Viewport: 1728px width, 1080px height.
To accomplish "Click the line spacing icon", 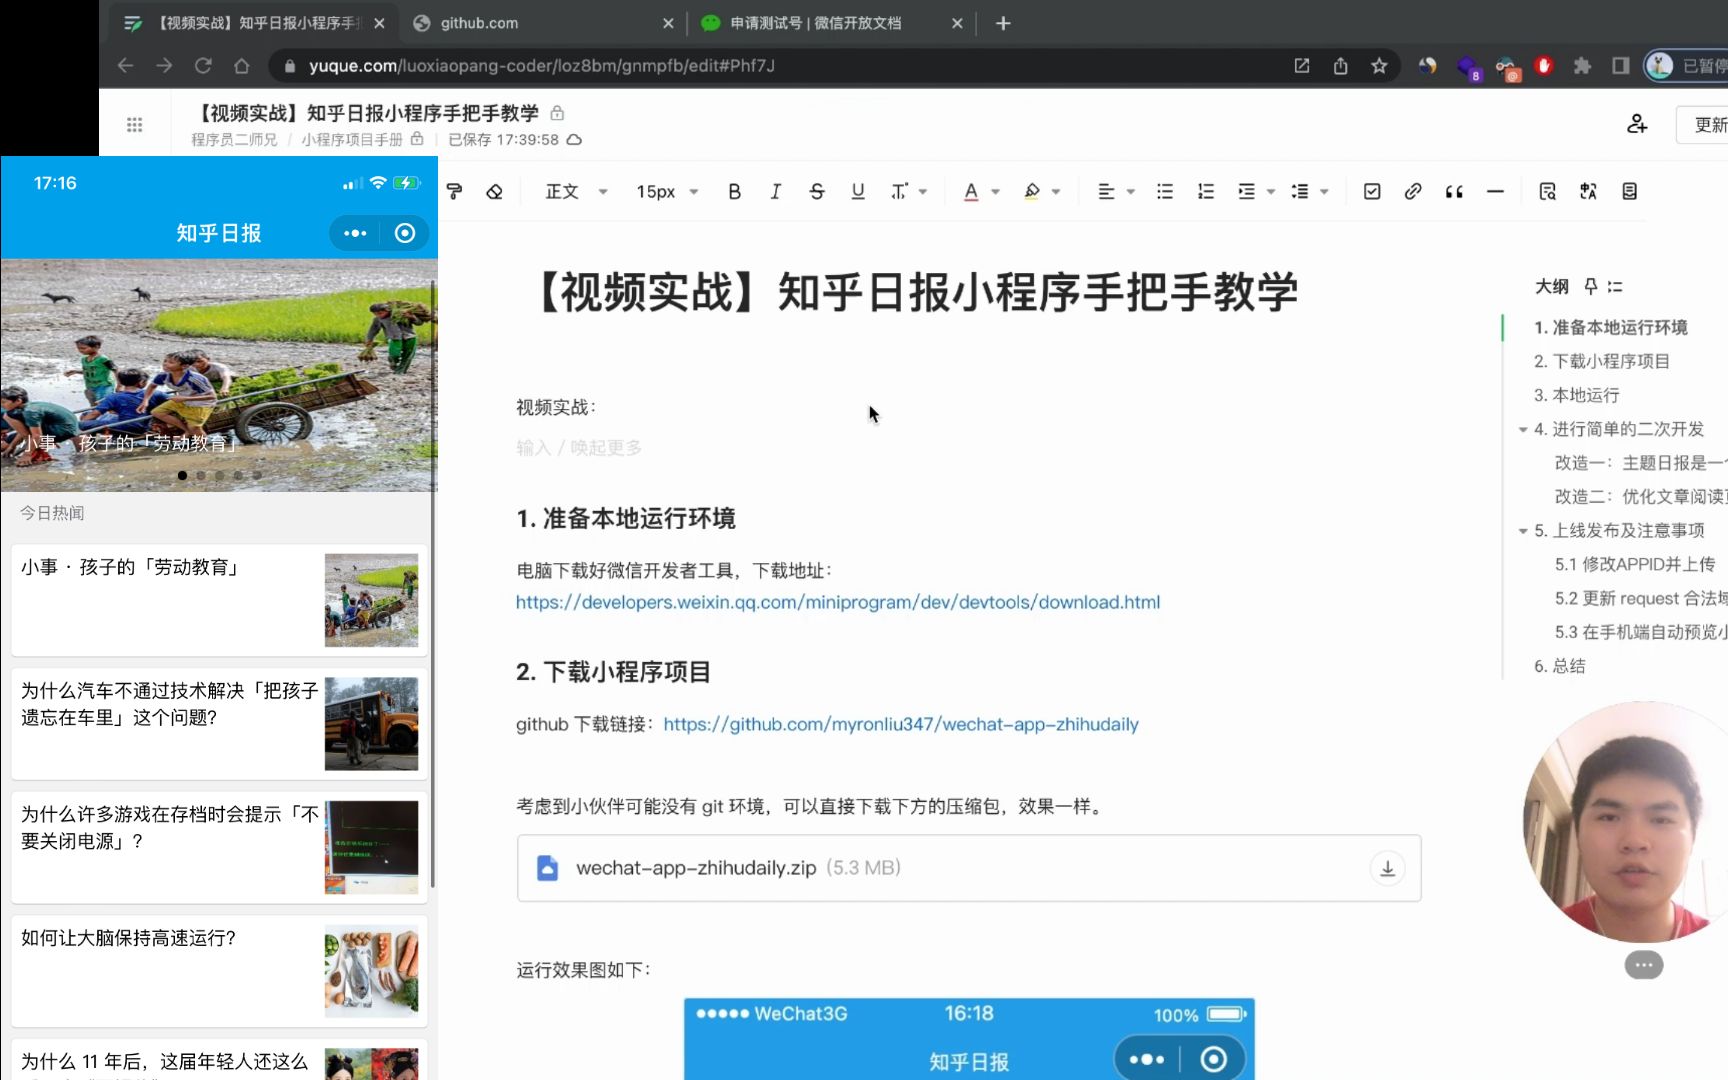I will 1300,191.
